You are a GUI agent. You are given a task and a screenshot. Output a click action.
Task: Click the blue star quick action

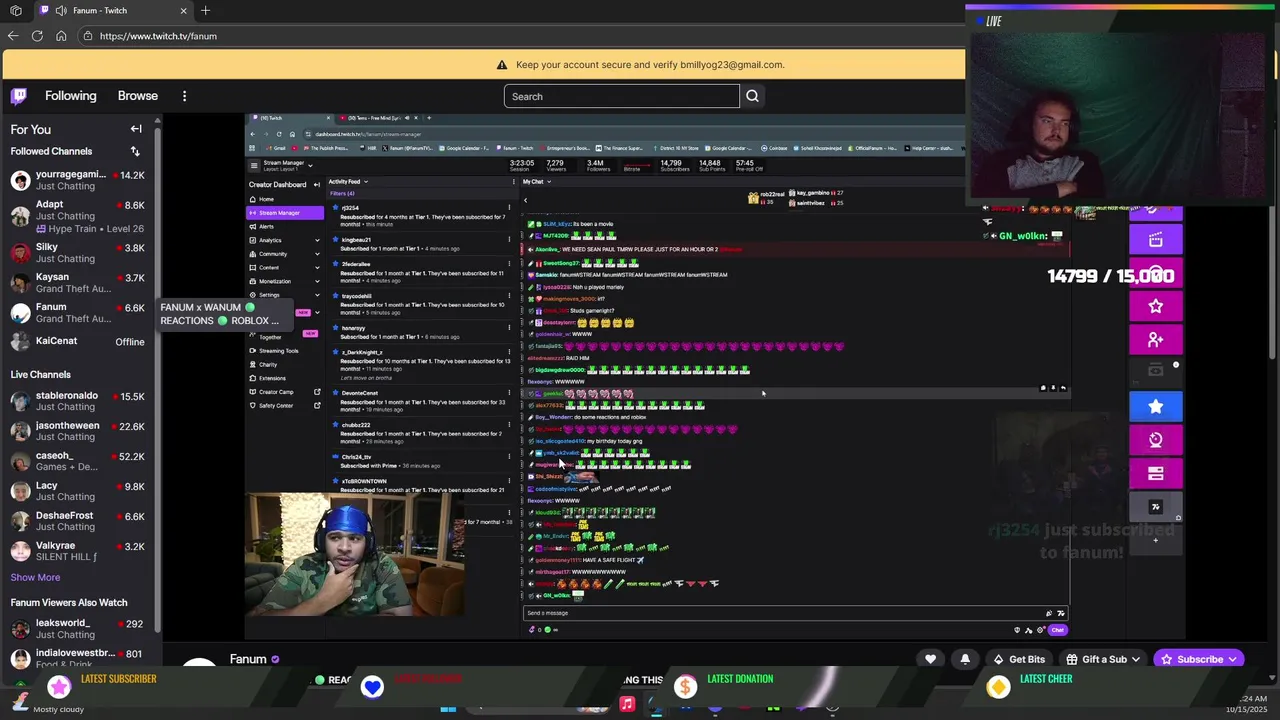pyautogui.click(x=1156, y=406)
